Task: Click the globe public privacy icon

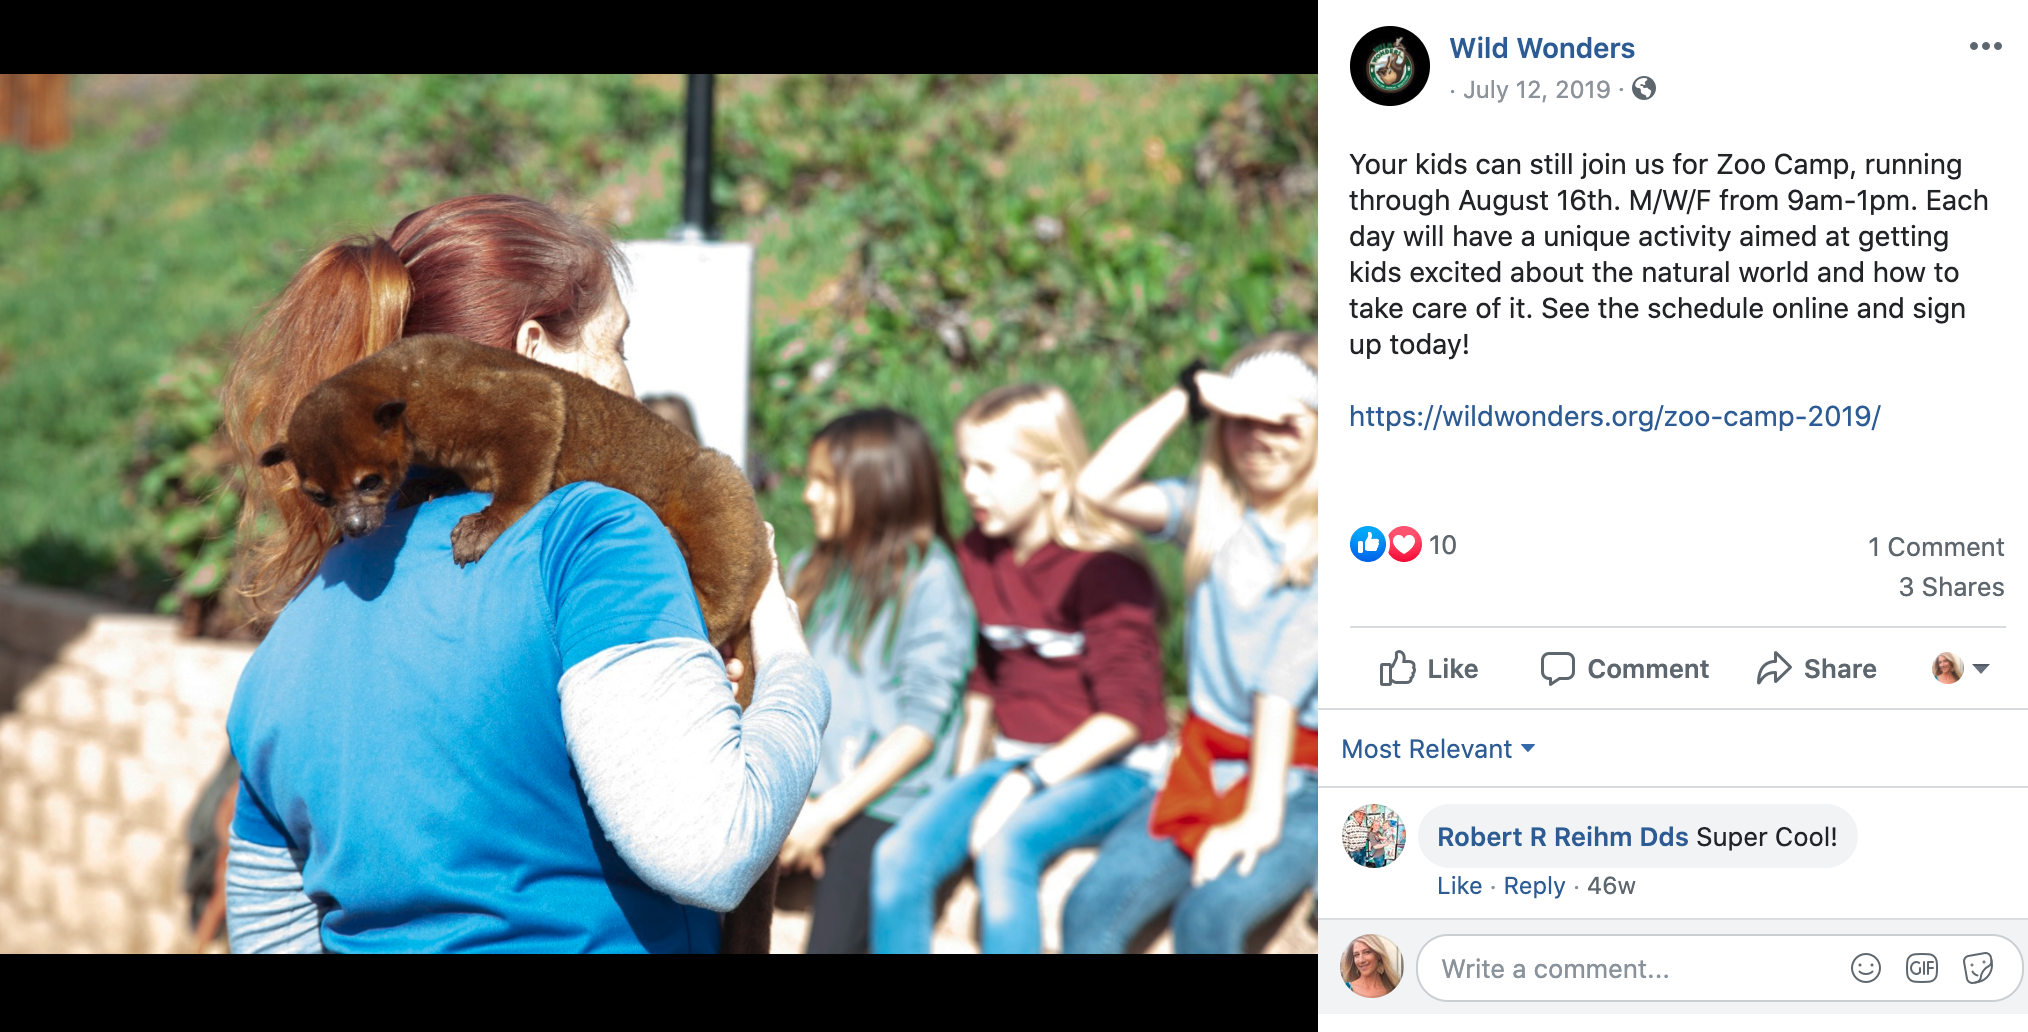Action: [x=1644, y=89]
